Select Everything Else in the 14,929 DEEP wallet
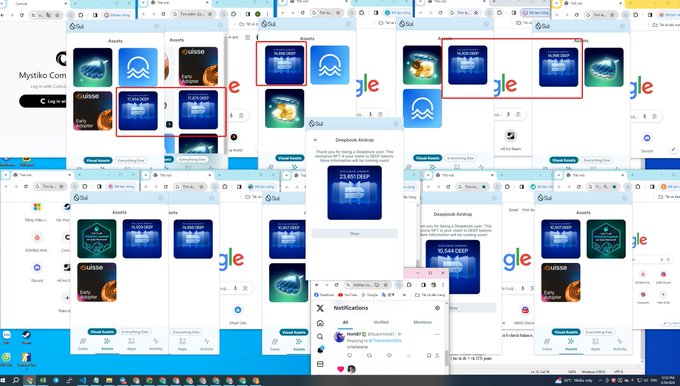680x386 pixels. pos(135,332)
